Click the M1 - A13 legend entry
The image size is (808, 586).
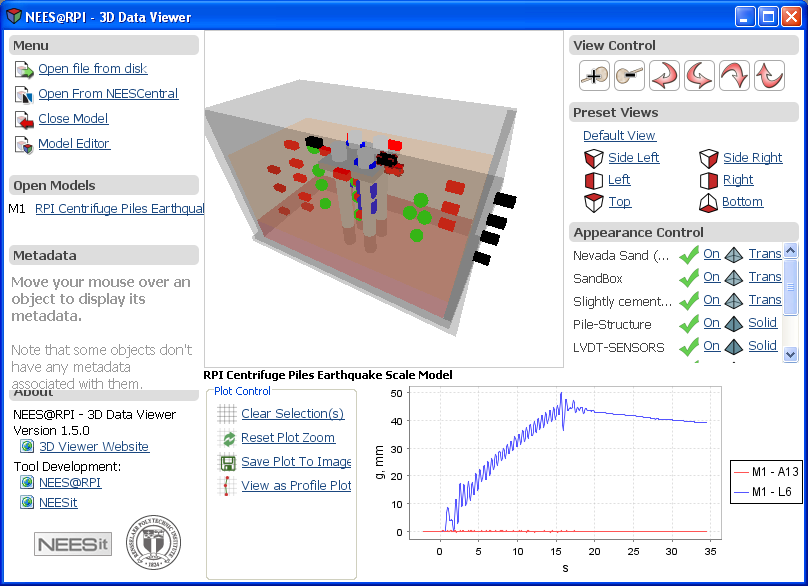pos(766,472)
